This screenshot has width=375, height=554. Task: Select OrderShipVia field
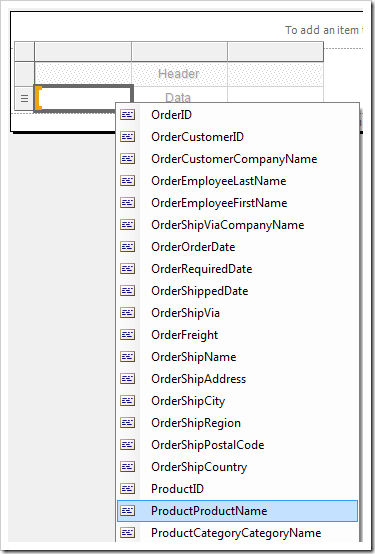click(x=237, y=312)
